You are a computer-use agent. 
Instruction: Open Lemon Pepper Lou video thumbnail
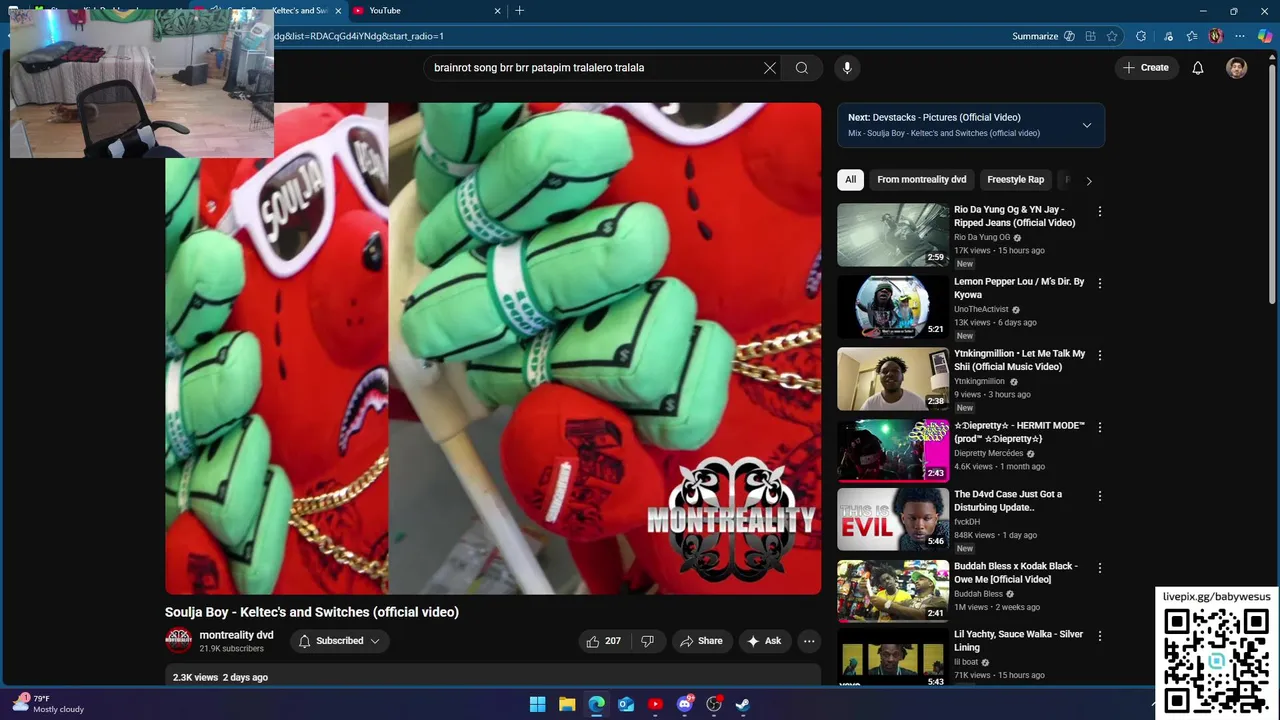pos(893,307)
